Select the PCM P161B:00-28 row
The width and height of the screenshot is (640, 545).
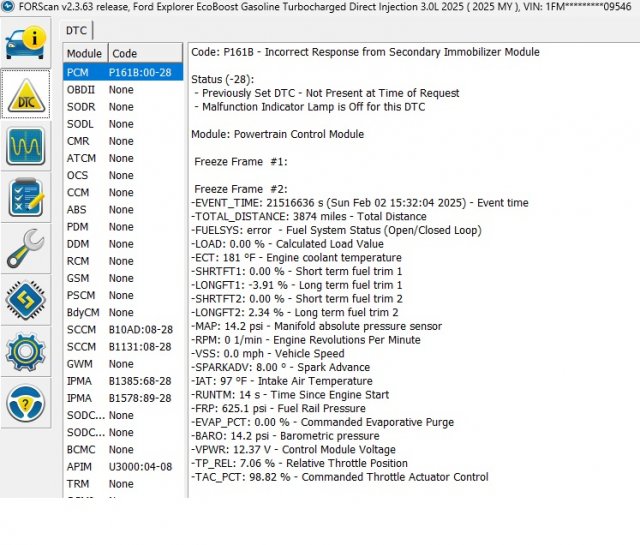point(123,72)
